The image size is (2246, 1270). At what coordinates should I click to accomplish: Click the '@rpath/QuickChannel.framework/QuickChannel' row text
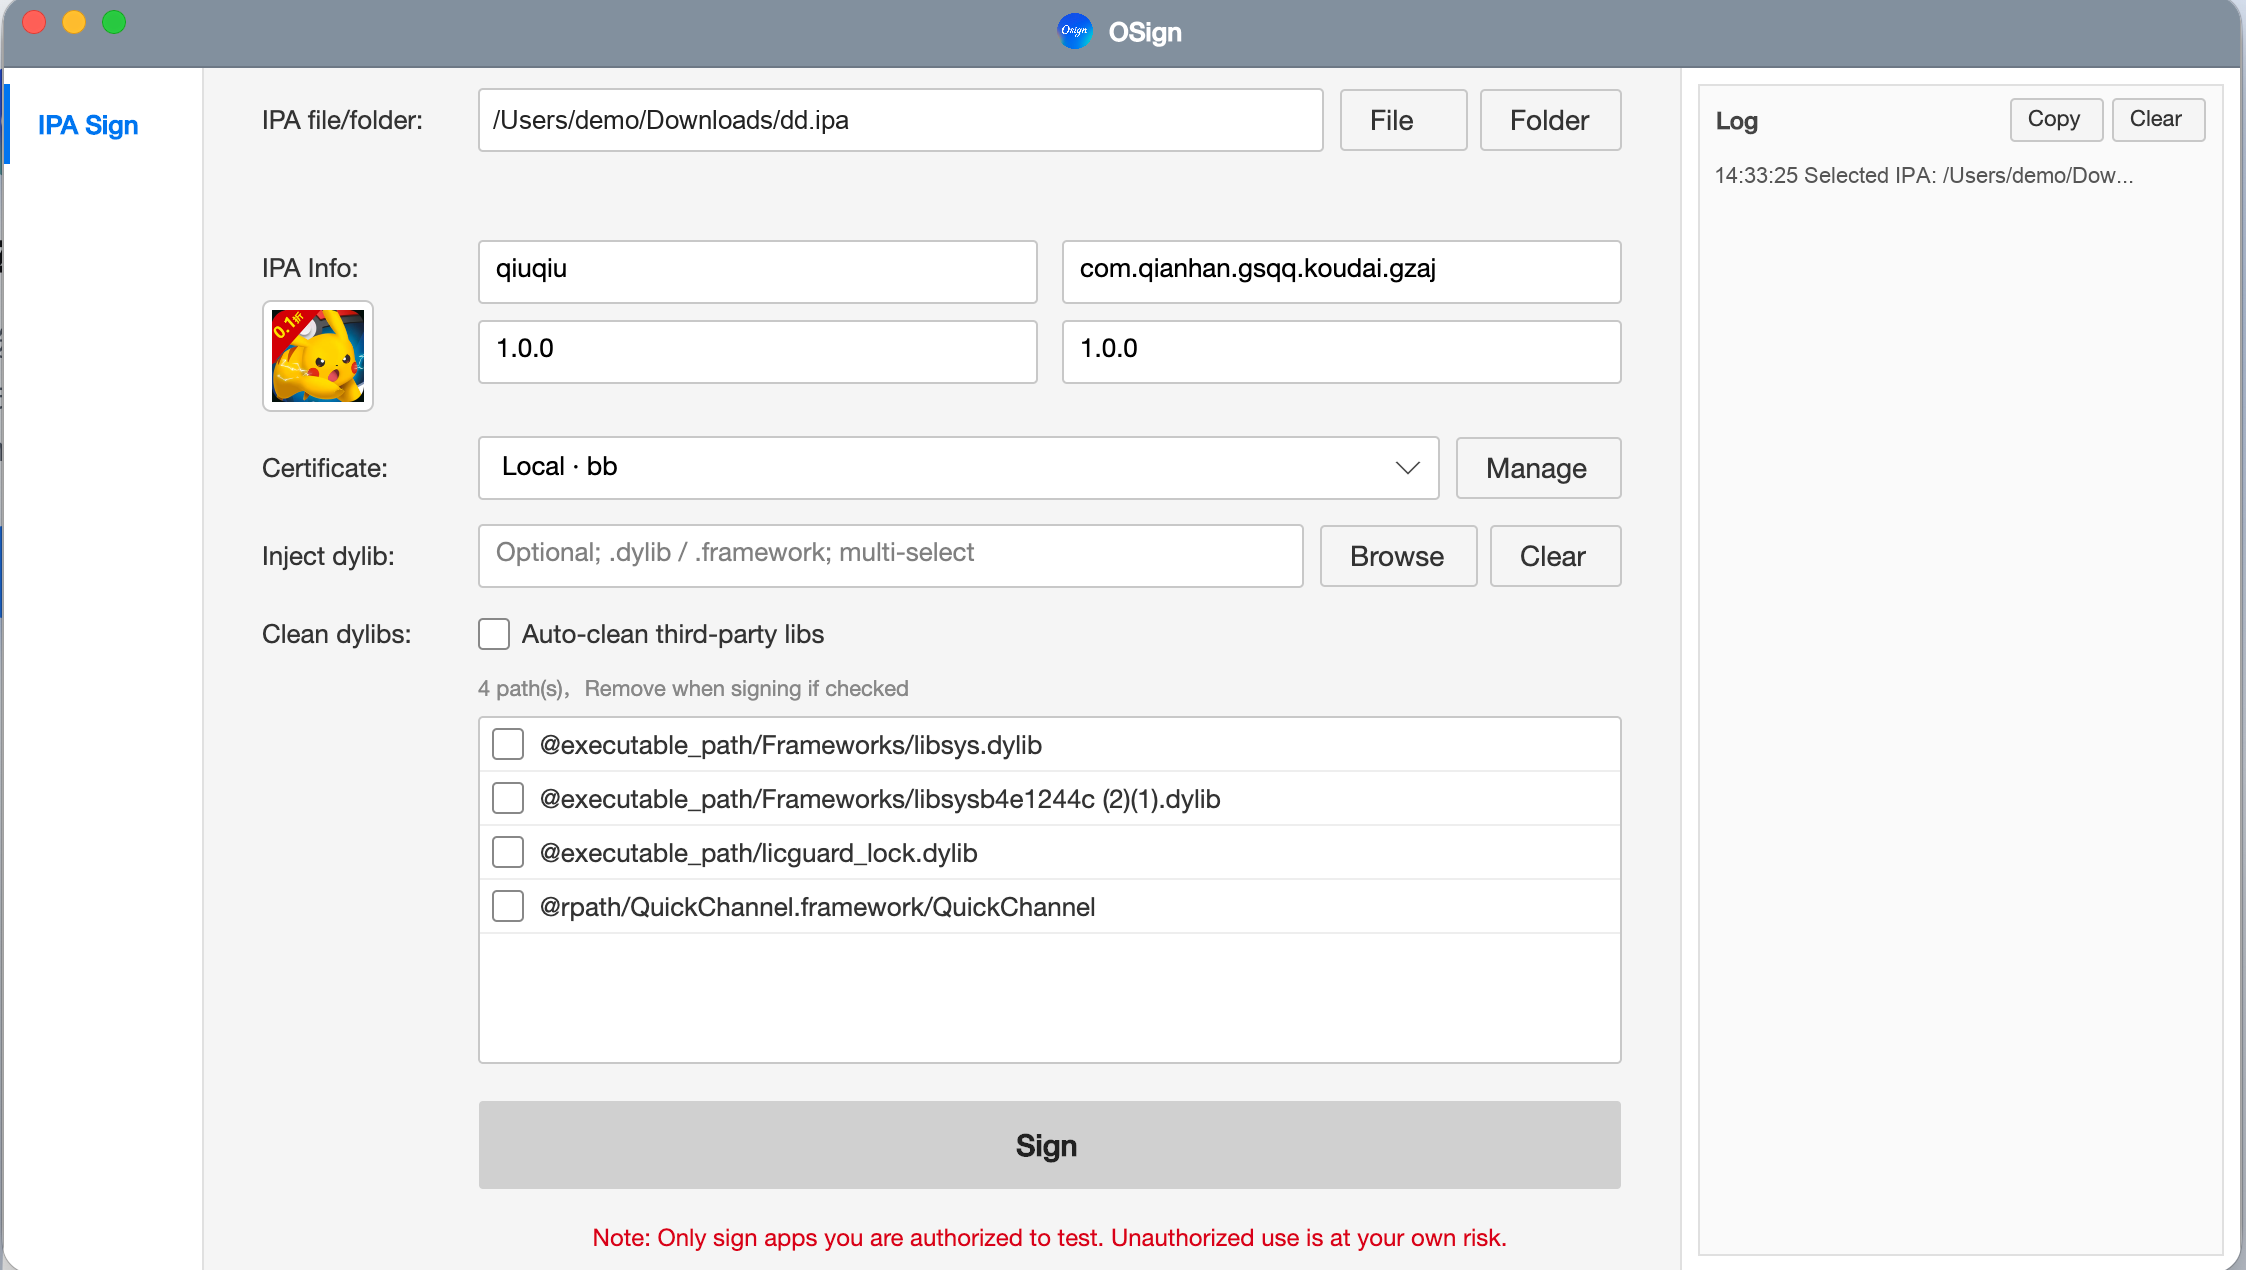pos(817,907)
